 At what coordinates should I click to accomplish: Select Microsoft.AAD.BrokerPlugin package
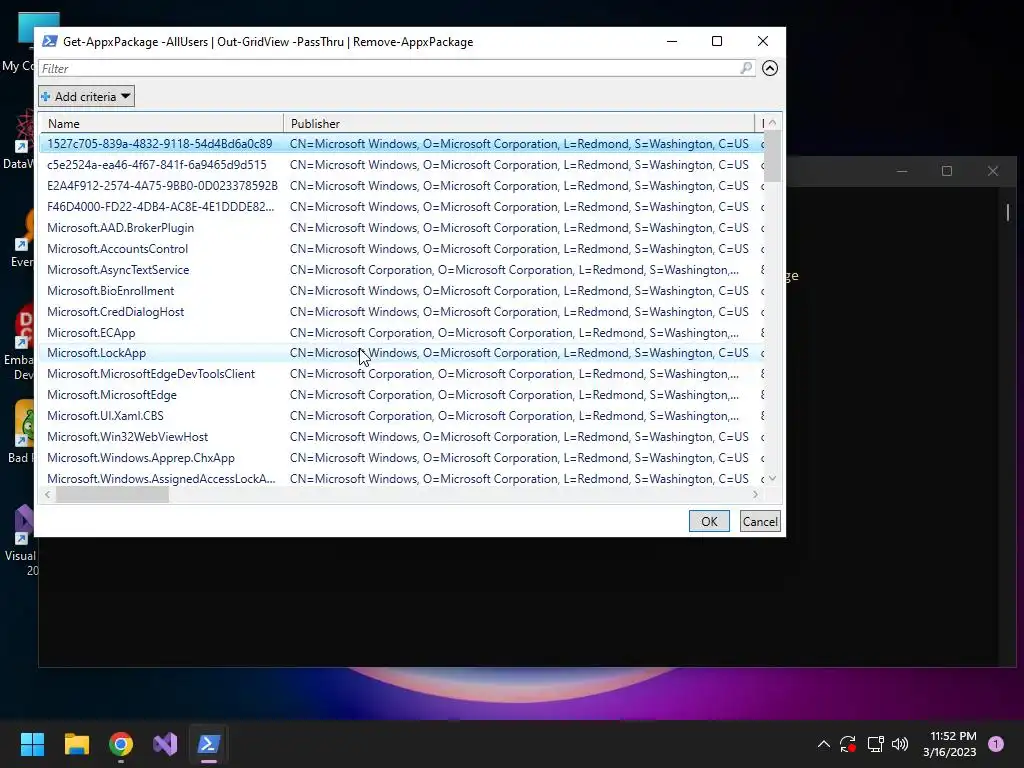(x=402, y=228)
